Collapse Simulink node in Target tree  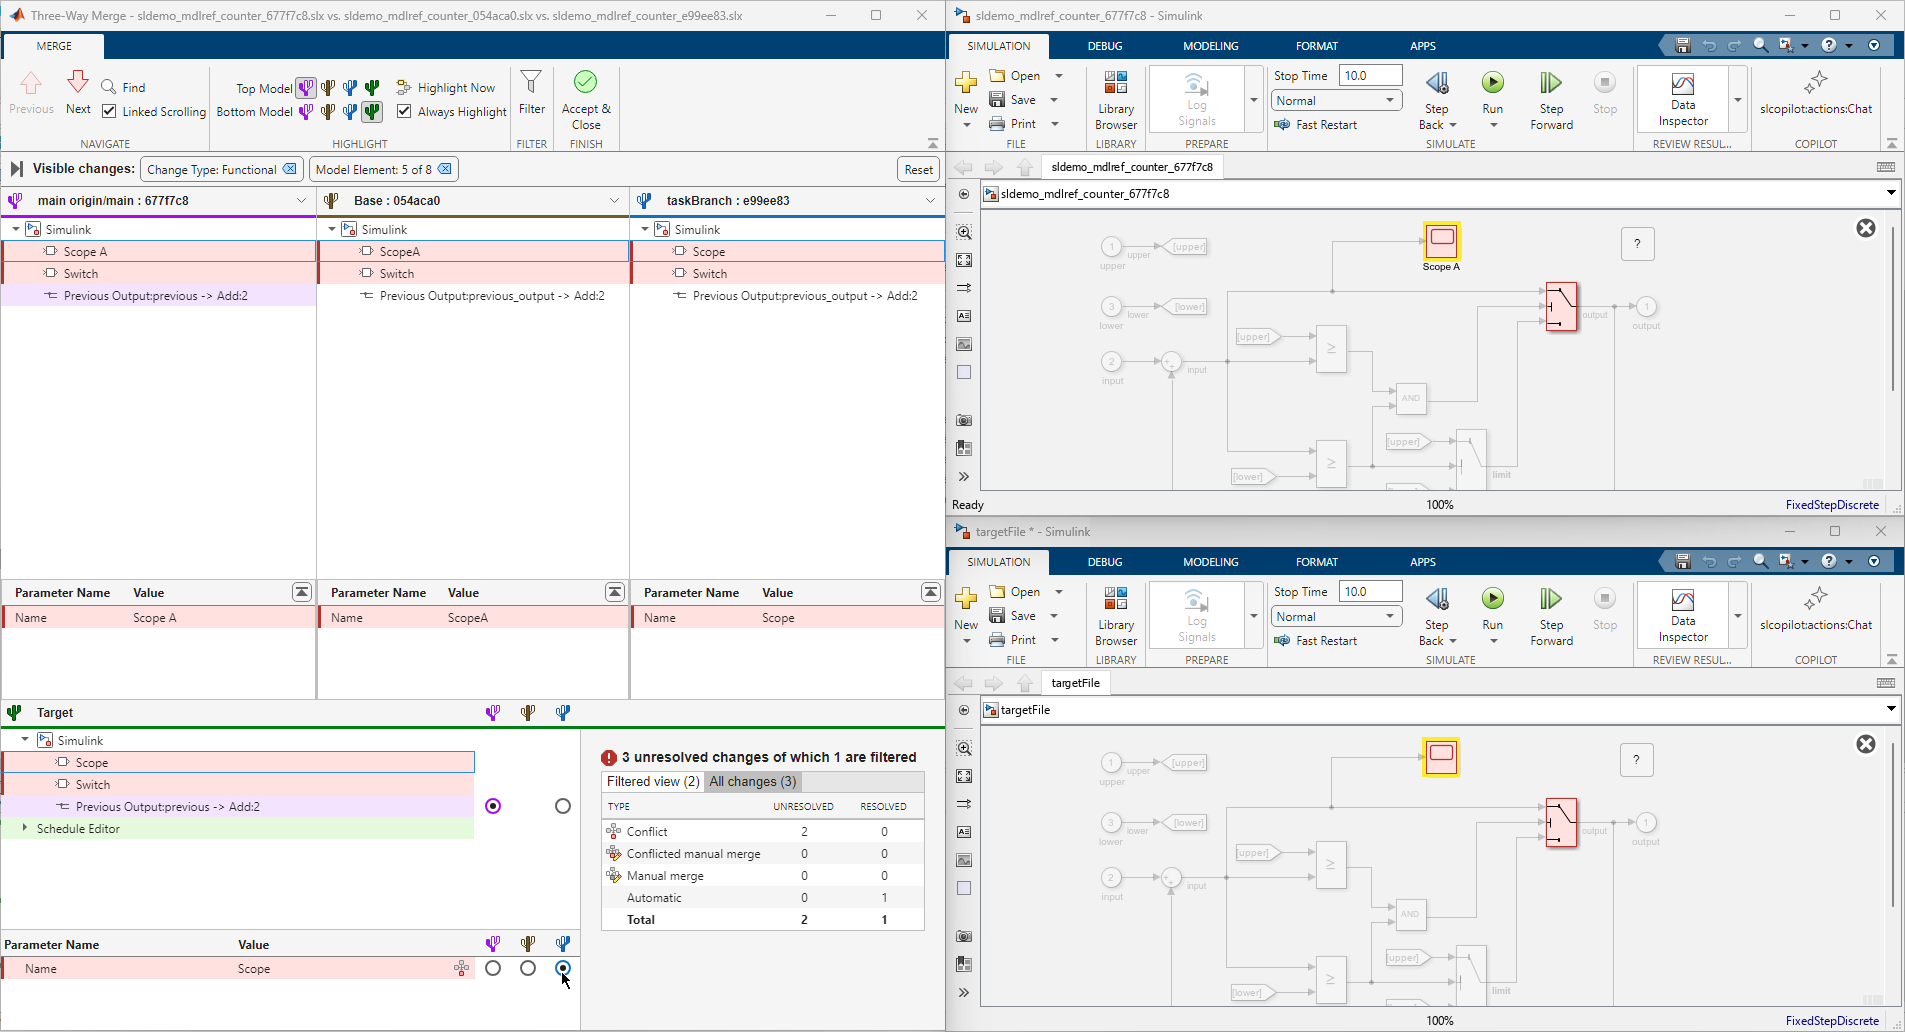point(25,741)
